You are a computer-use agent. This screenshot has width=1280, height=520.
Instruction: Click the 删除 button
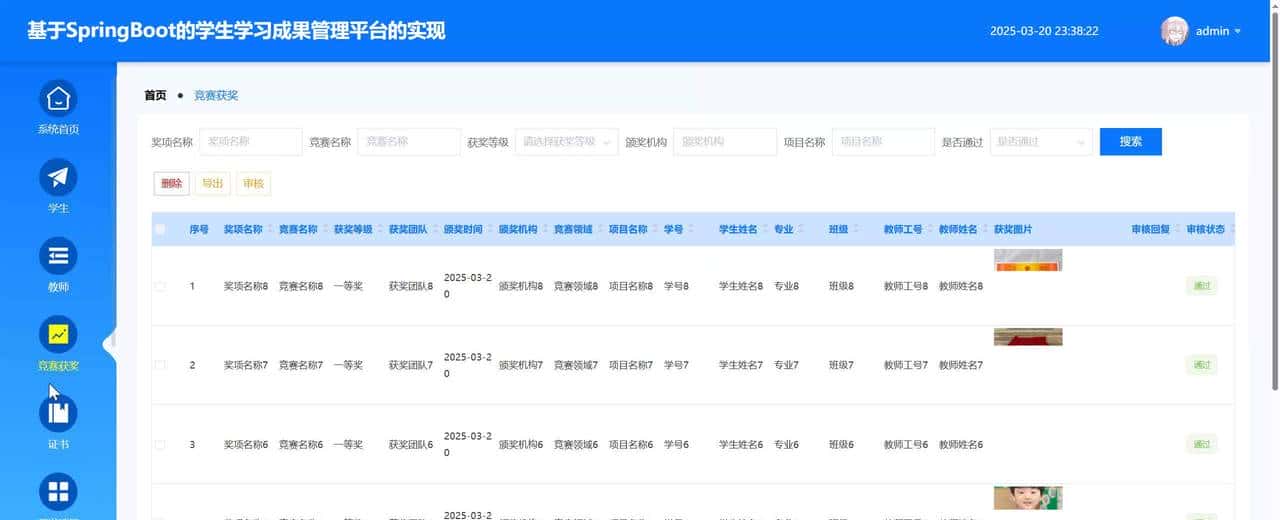coord(172,184)
